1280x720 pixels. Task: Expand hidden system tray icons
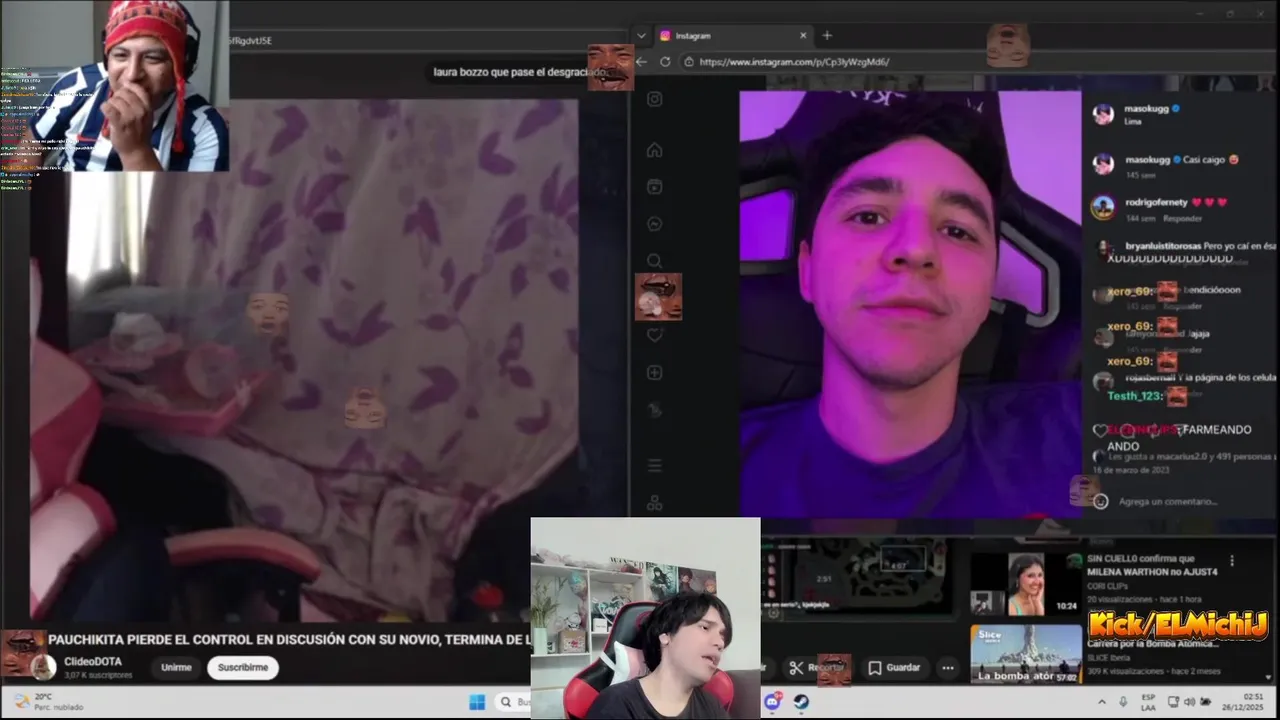click(x=1102, y=701)
